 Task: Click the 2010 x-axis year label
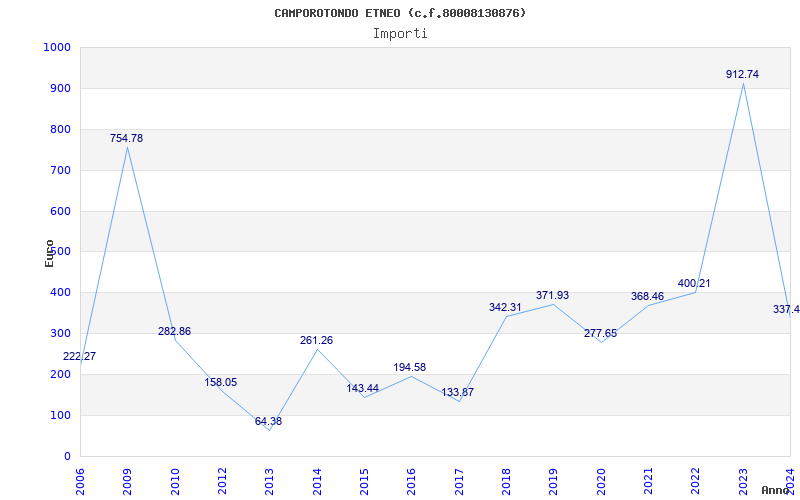pos(174,481)
